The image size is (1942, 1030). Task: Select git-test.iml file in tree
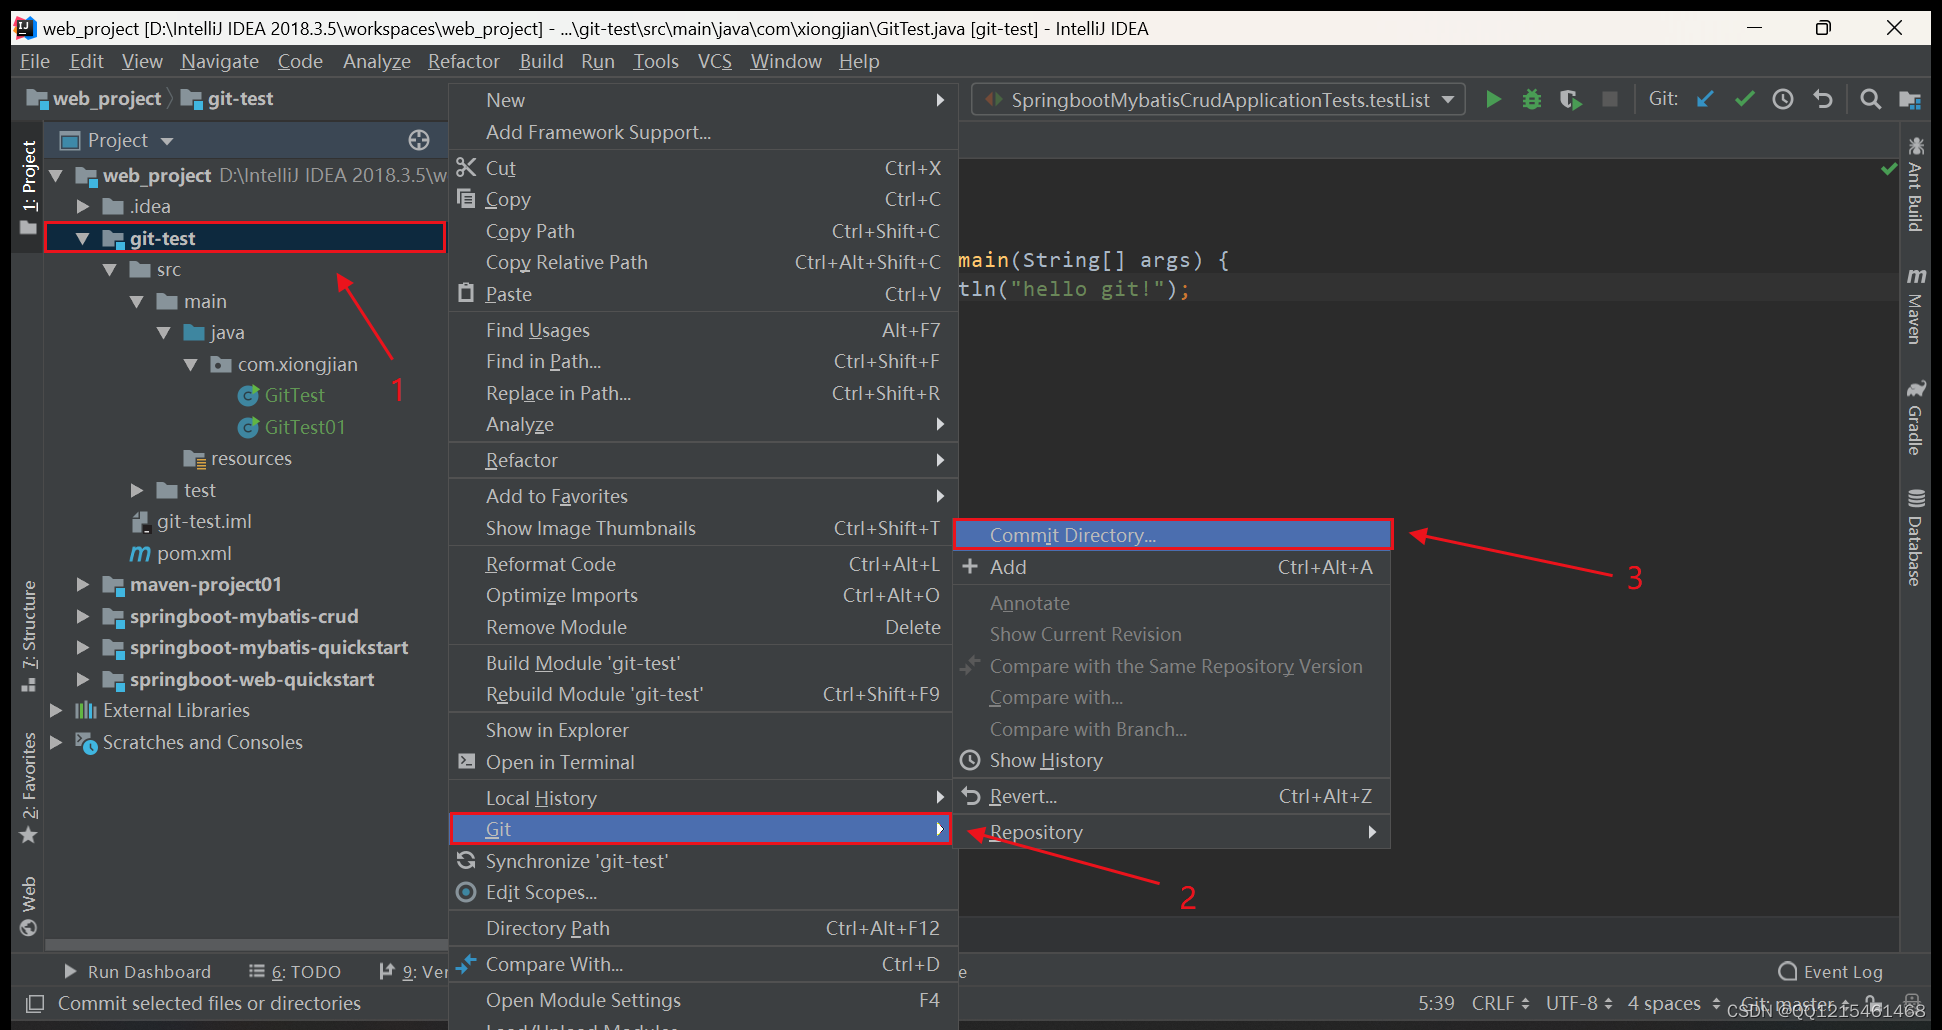(x=203, y=522)
